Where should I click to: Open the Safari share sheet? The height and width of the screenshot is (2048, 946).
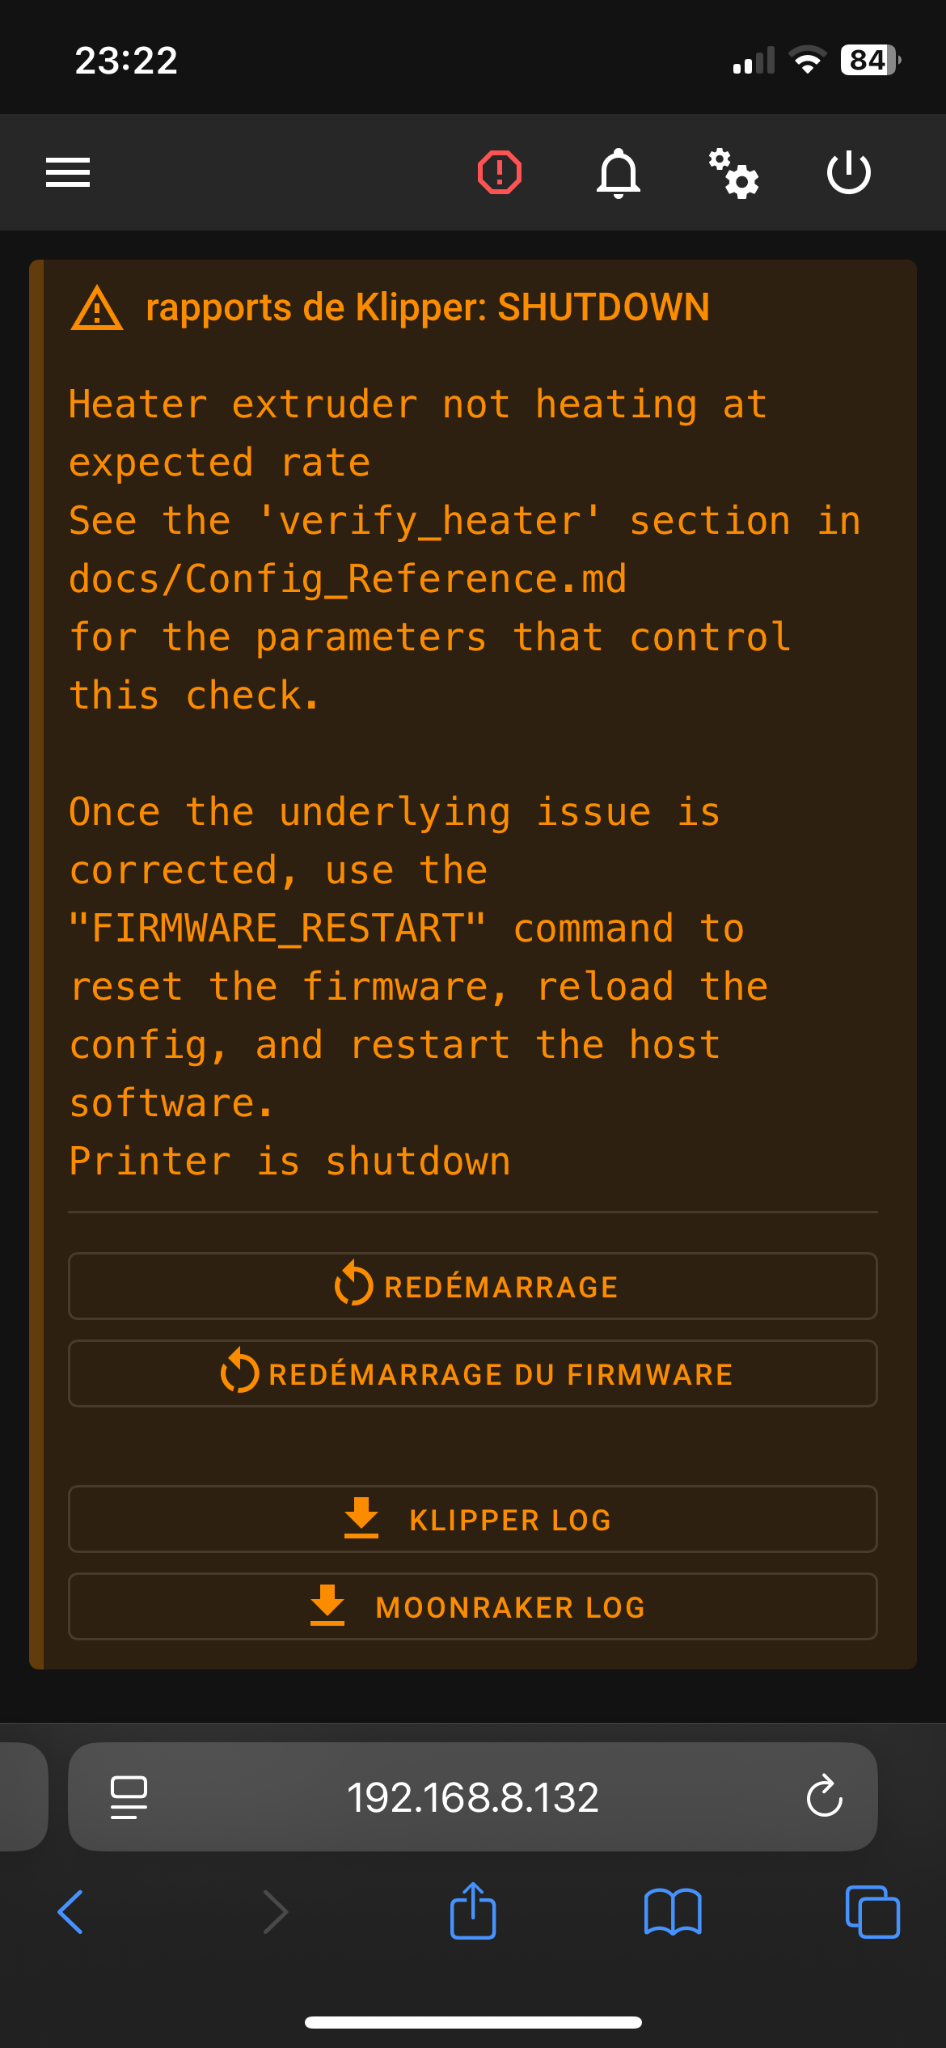point(473,1911)
